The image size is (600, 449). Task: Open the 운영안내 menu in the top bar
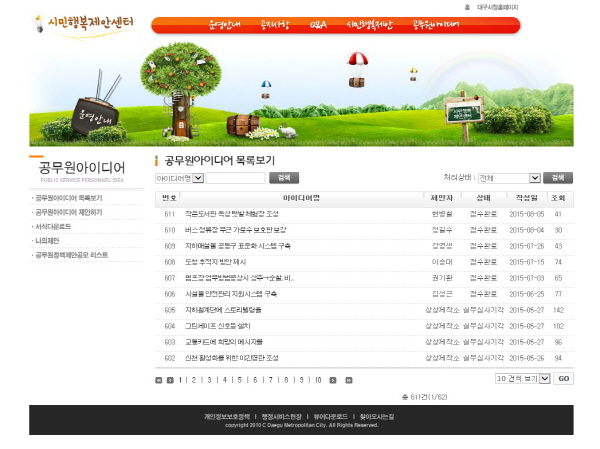point(225,25)
